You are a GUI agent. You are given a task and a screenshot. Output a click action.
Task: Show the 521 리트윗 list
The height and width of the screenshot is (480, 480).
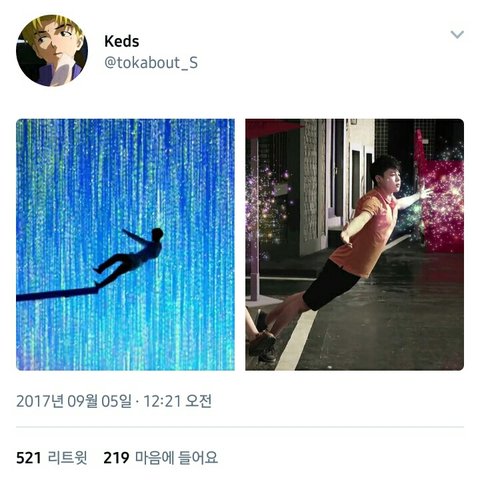pos(52,458)
